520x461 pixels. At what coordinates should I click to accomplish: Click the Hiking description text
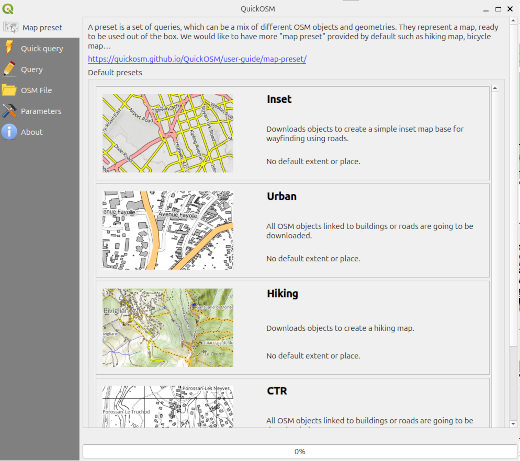coord(340,328)
